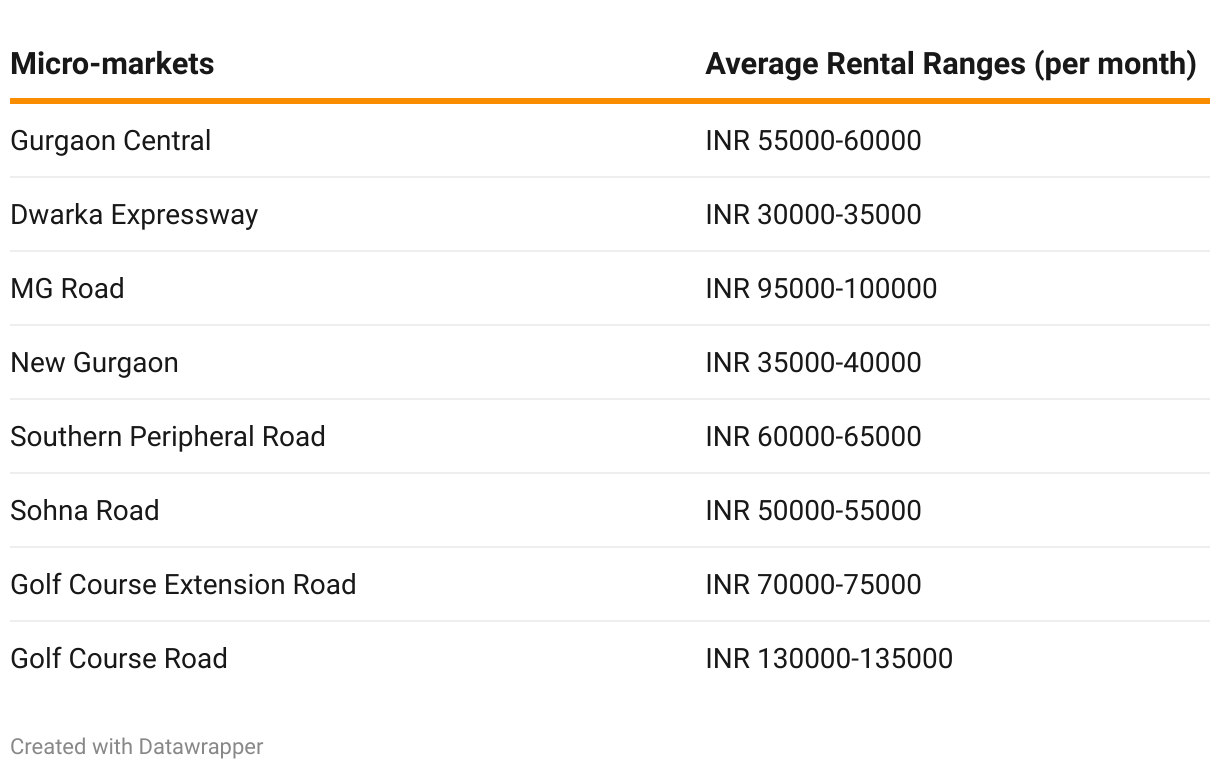Click the Southern Peripheral Road cell
This screenshot has width=1220, height=770.
168,437
